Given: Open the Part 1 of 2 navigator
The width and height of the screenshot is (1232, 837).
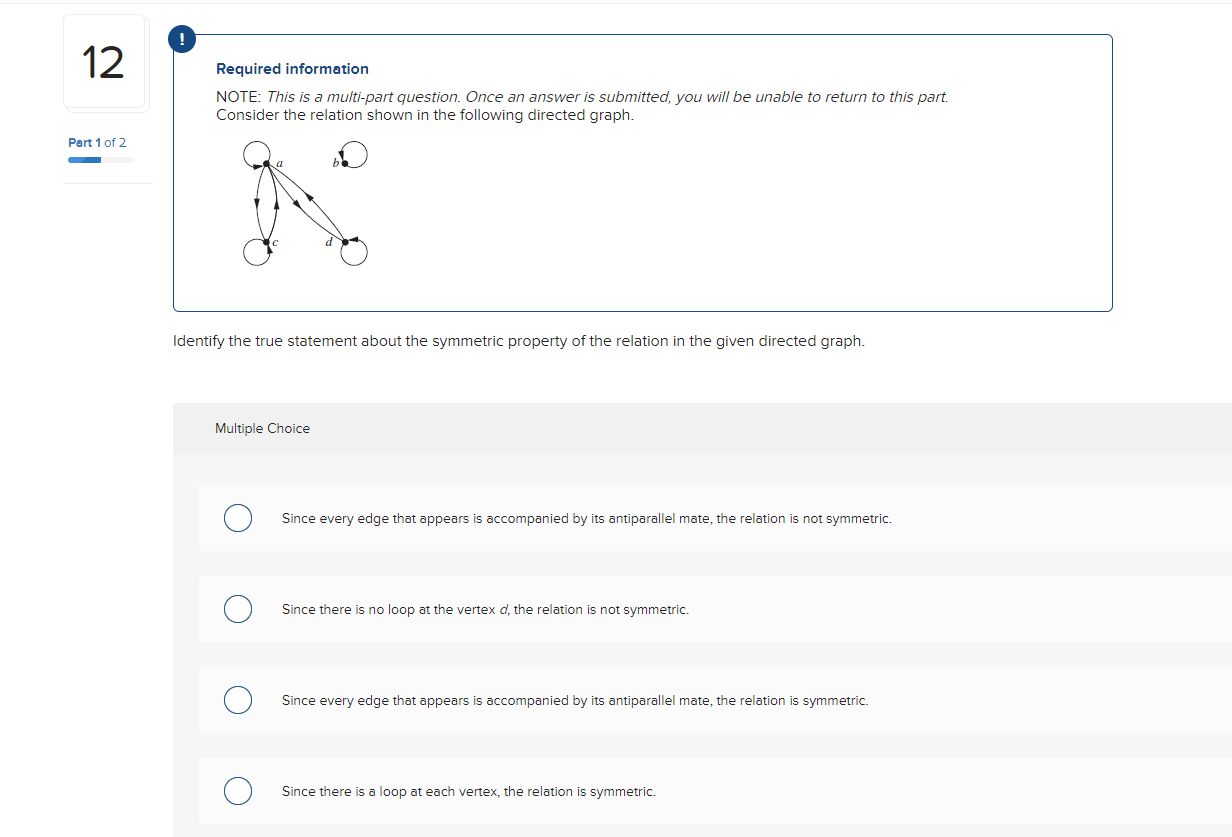Looking at the screenshot, I should [97, 142].
